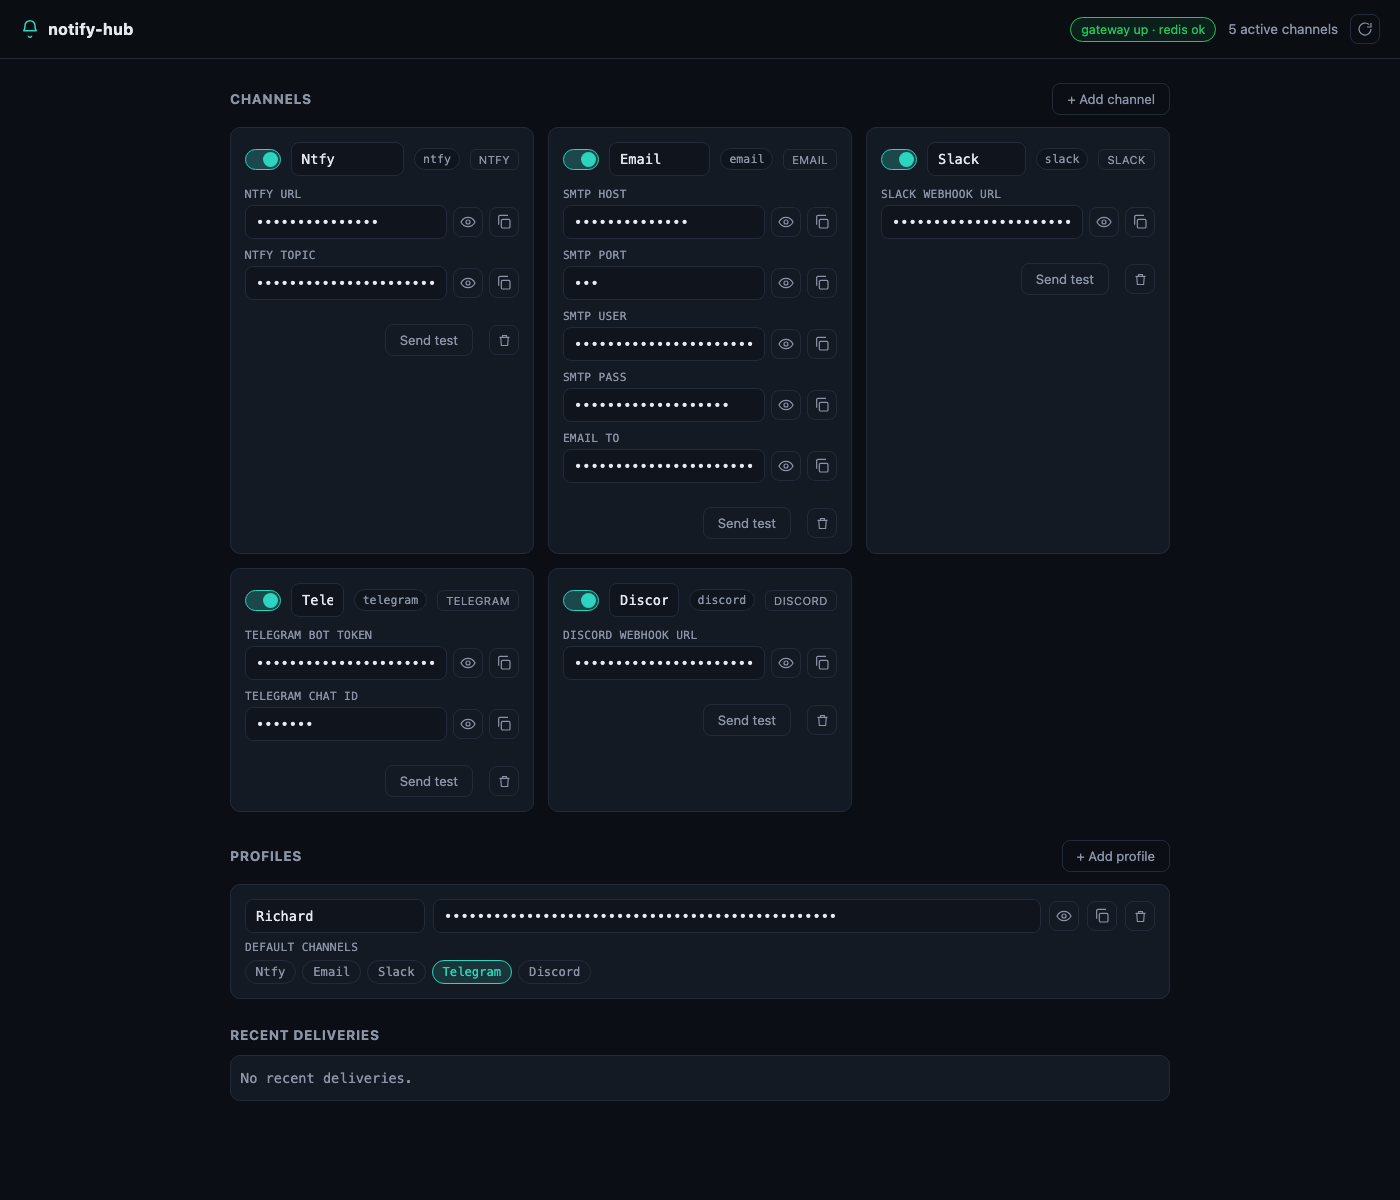This screenshot has width=1400, height=1200.
Task: Disable the Email channel toggle
Action: pos(581,159)
